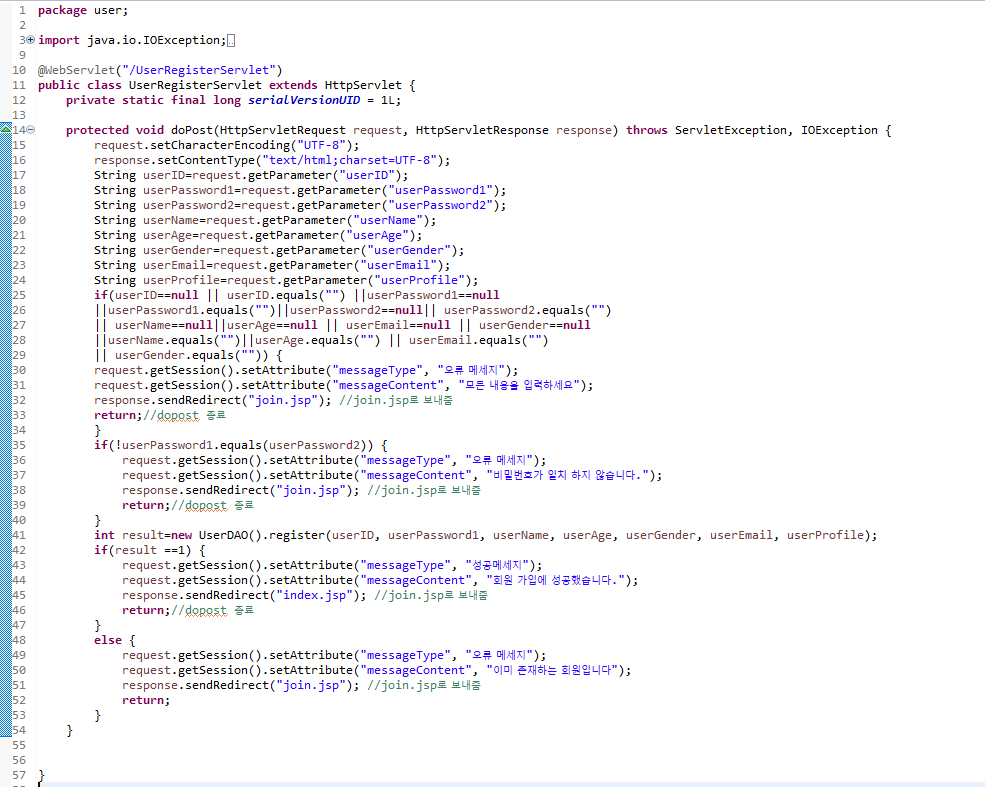Click the 'return' keyword on line 46

(x=143, y=611)
